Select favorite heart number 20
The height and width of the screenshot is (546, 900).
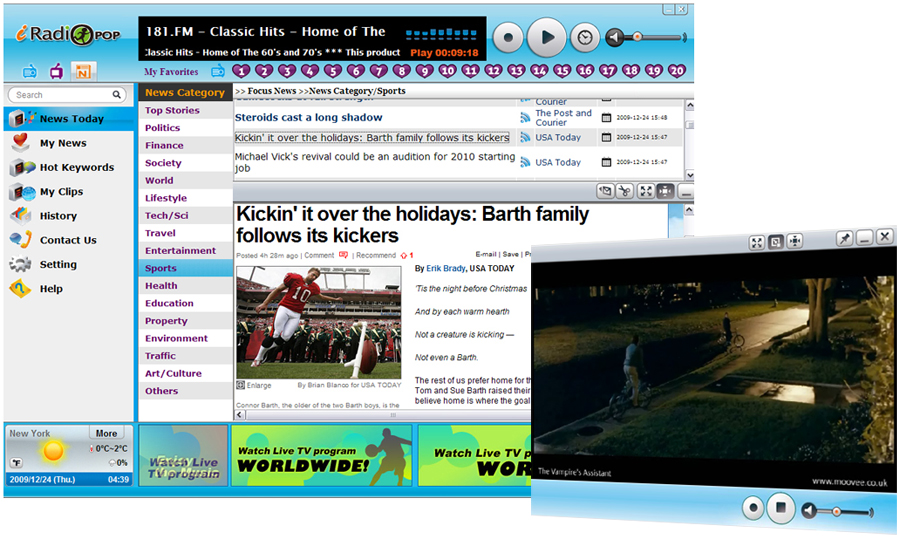pos(677,71)
